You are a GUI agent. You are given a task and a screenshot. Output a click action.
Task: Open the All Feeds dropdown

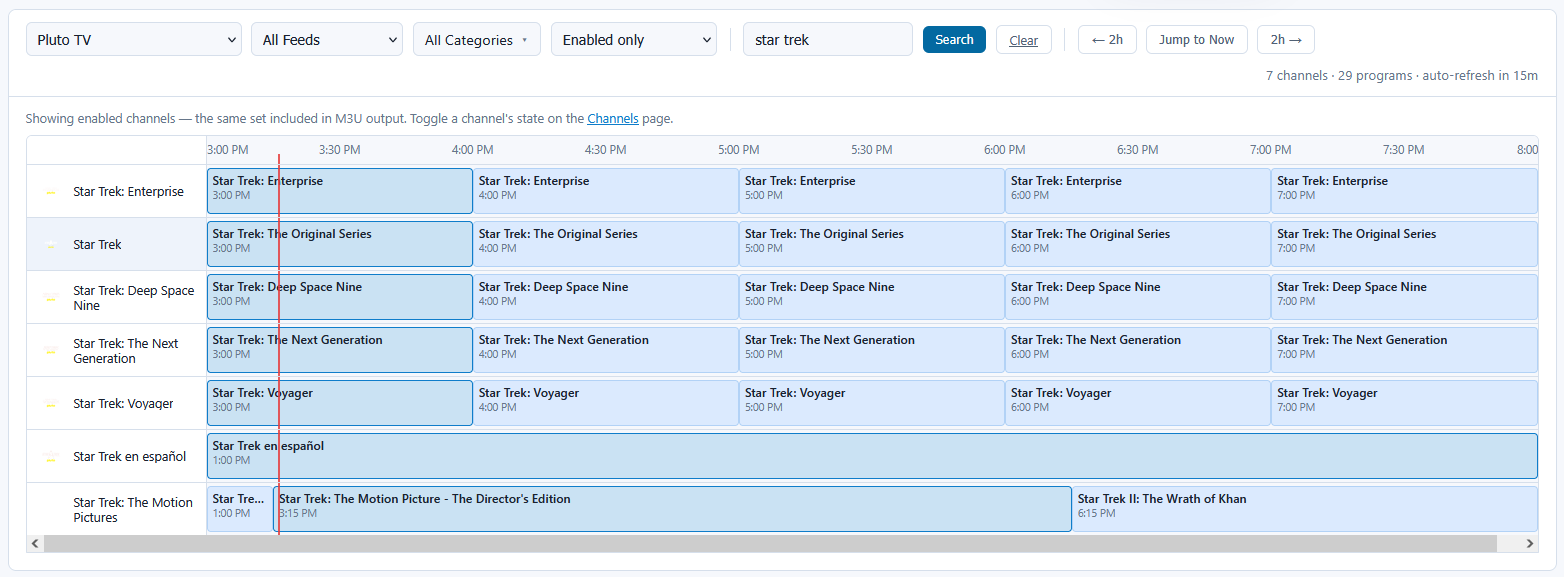tap(327, 39)
